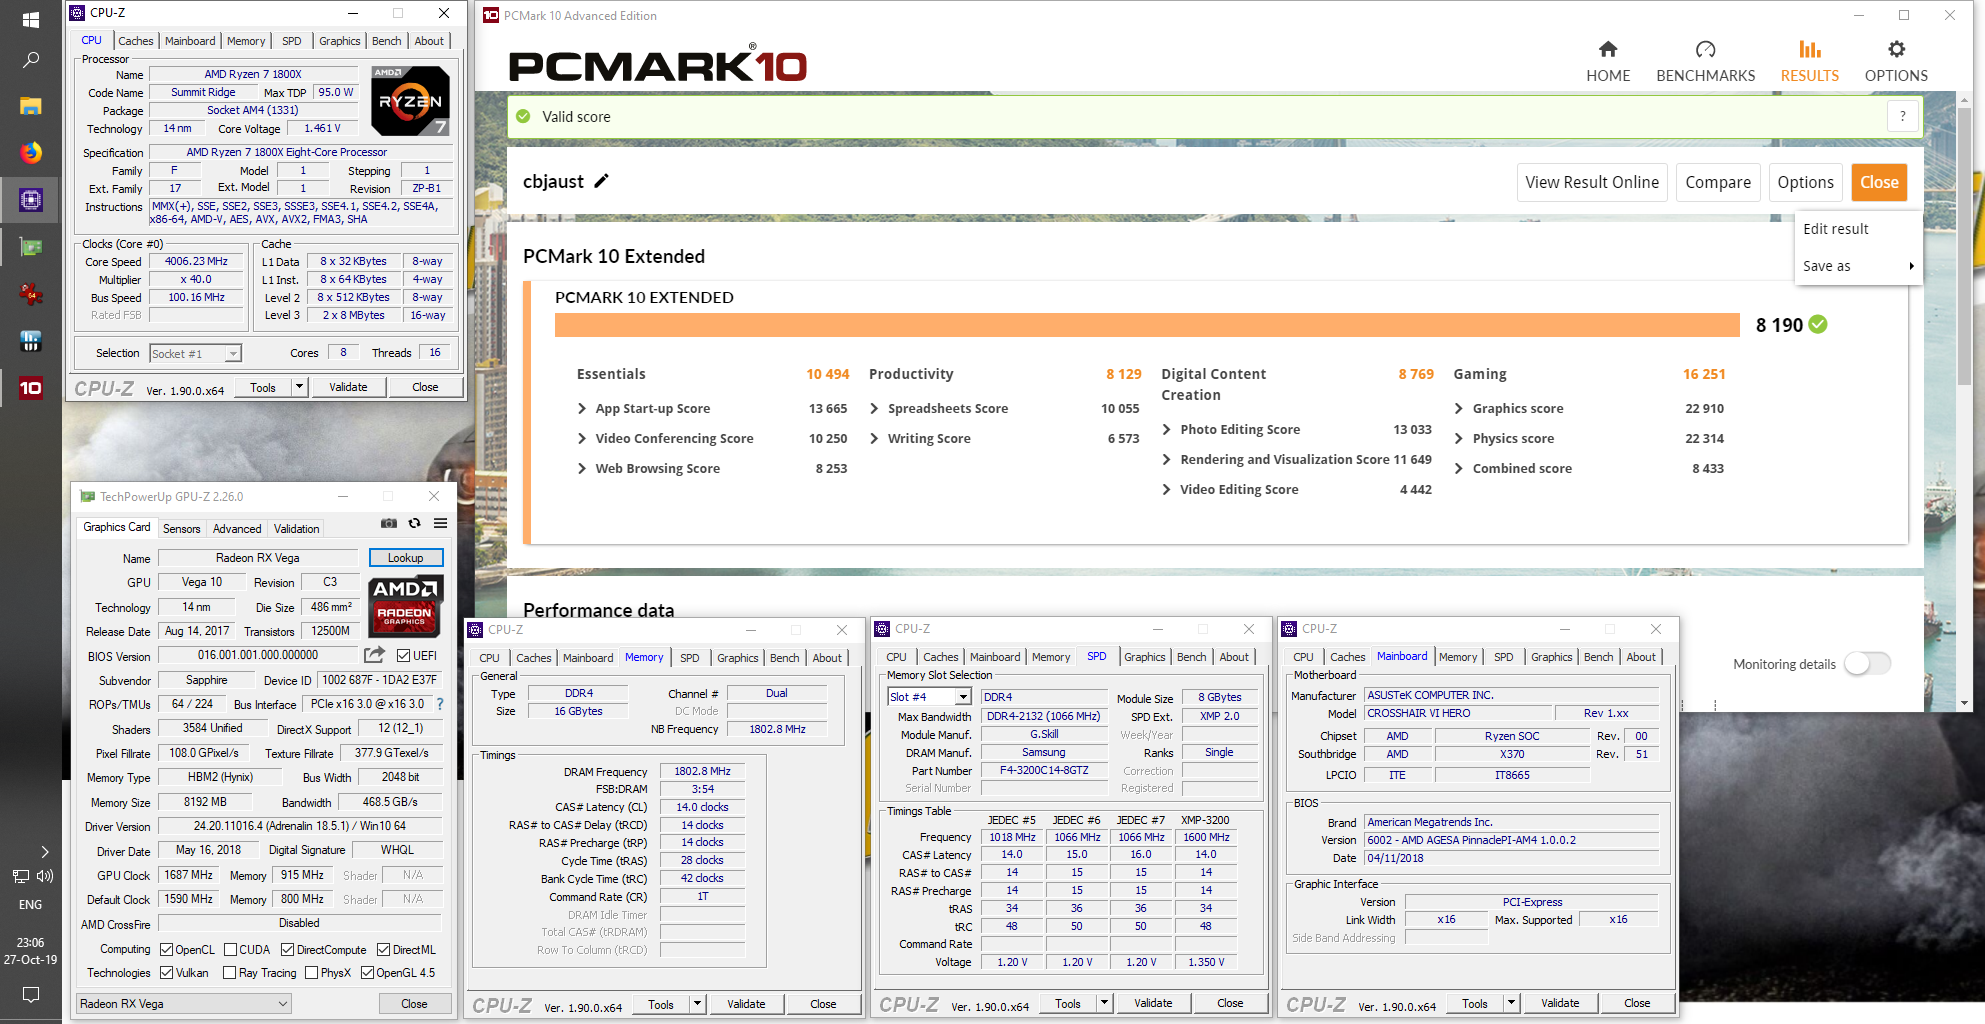Open Radeon RX Vega GPU selector dropdown
This screenshot has width=1985, height=1024.
184,1003
